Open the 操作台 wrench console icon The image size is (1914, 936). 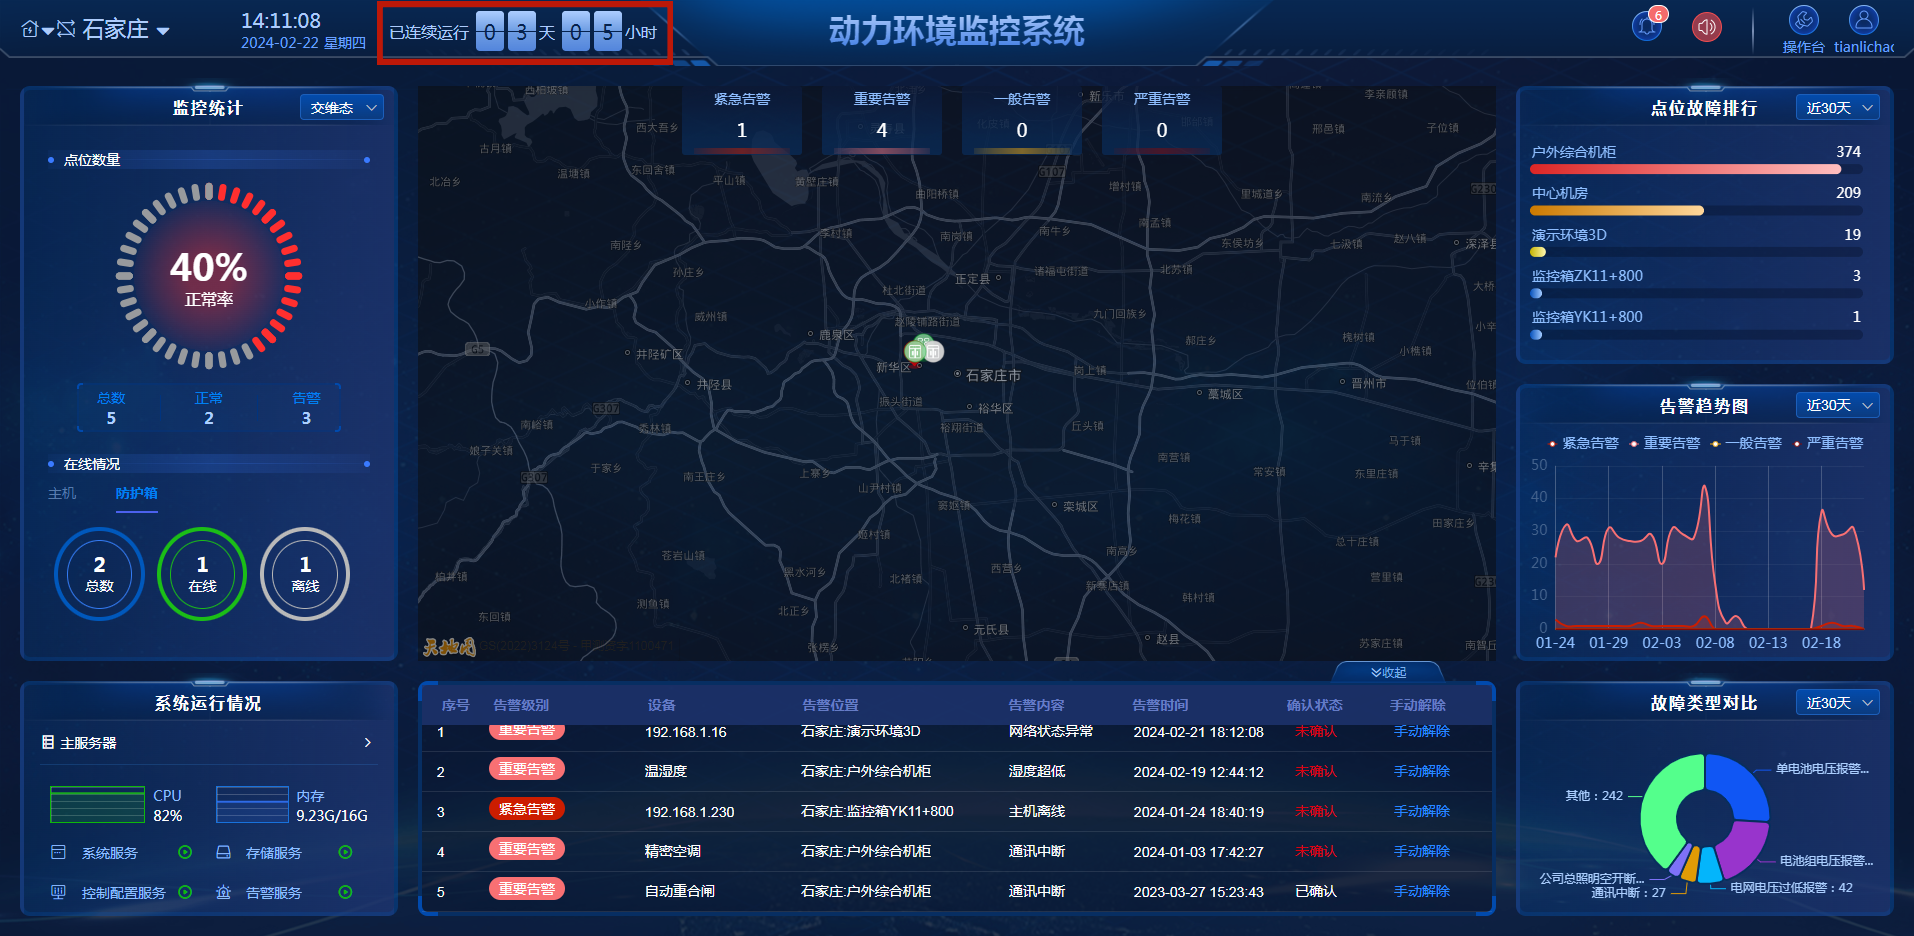pyautogui.click(x=1803, y=20)
